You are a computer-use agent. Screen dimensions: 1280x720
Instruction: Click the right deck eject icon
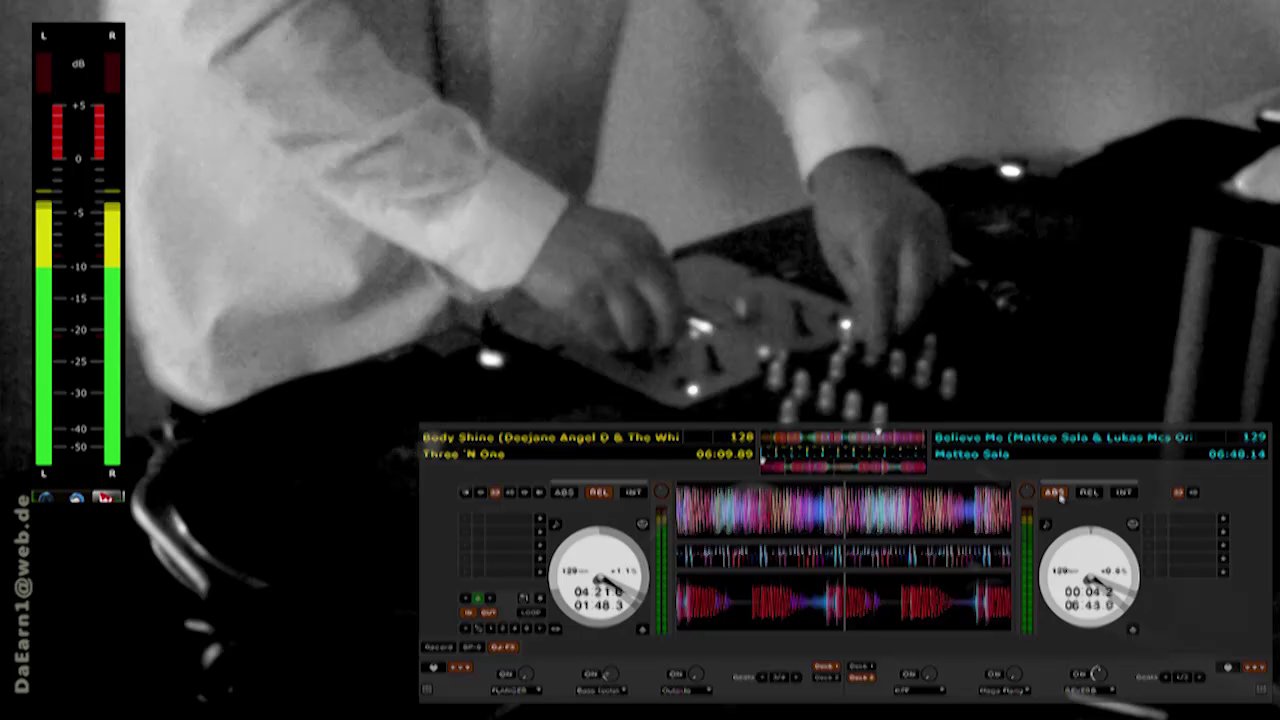[x=1132, y=629]
